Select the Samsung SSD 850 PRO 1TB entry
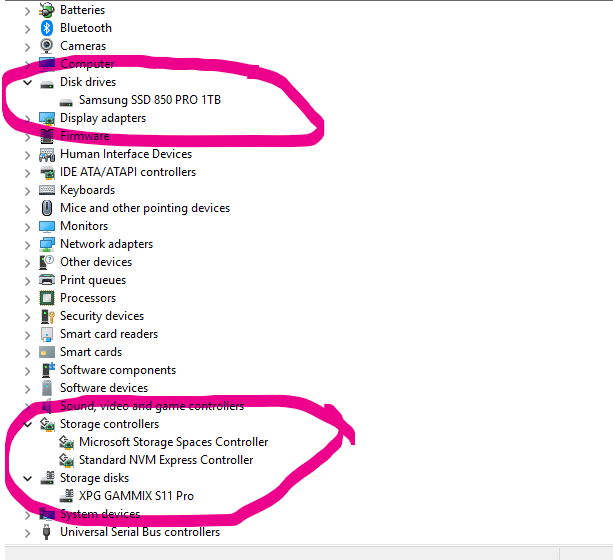Screen dimensions: 613x560 pos(150,100)
